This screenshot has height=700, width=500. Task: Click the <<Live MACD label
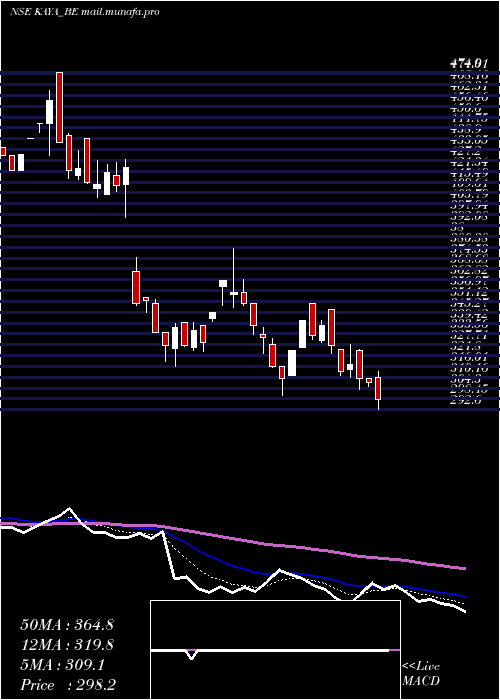point(421,674)
